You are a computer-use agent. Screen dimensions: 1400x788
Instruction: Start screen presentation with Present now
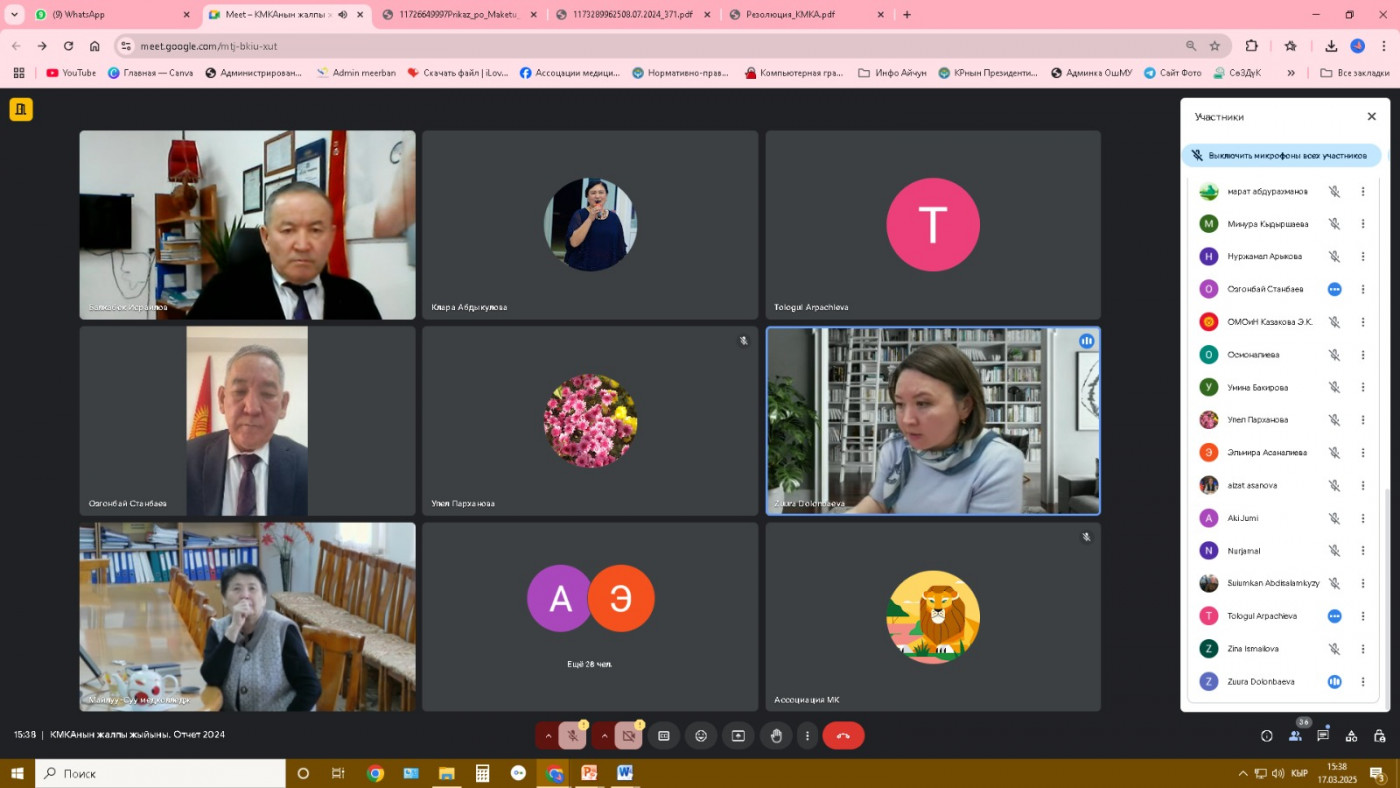point(738,736)
